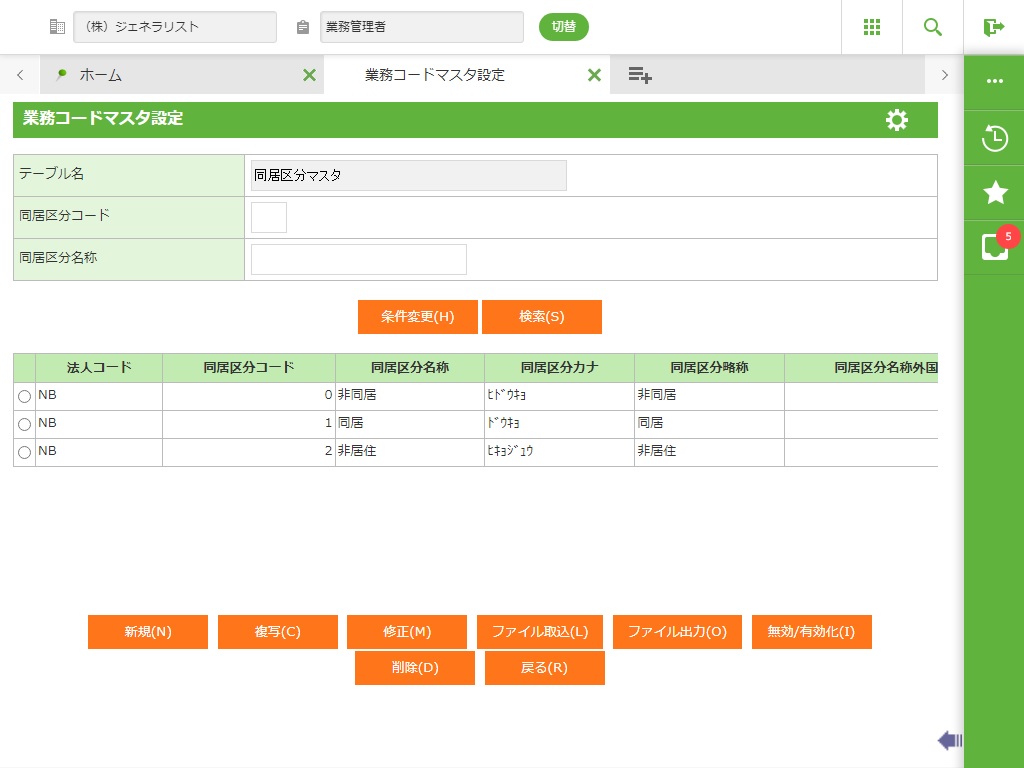The width and height of the screenshot is (1024, 768).
Task: Open favorites star icon in sidebar
Action: [994, 193]
